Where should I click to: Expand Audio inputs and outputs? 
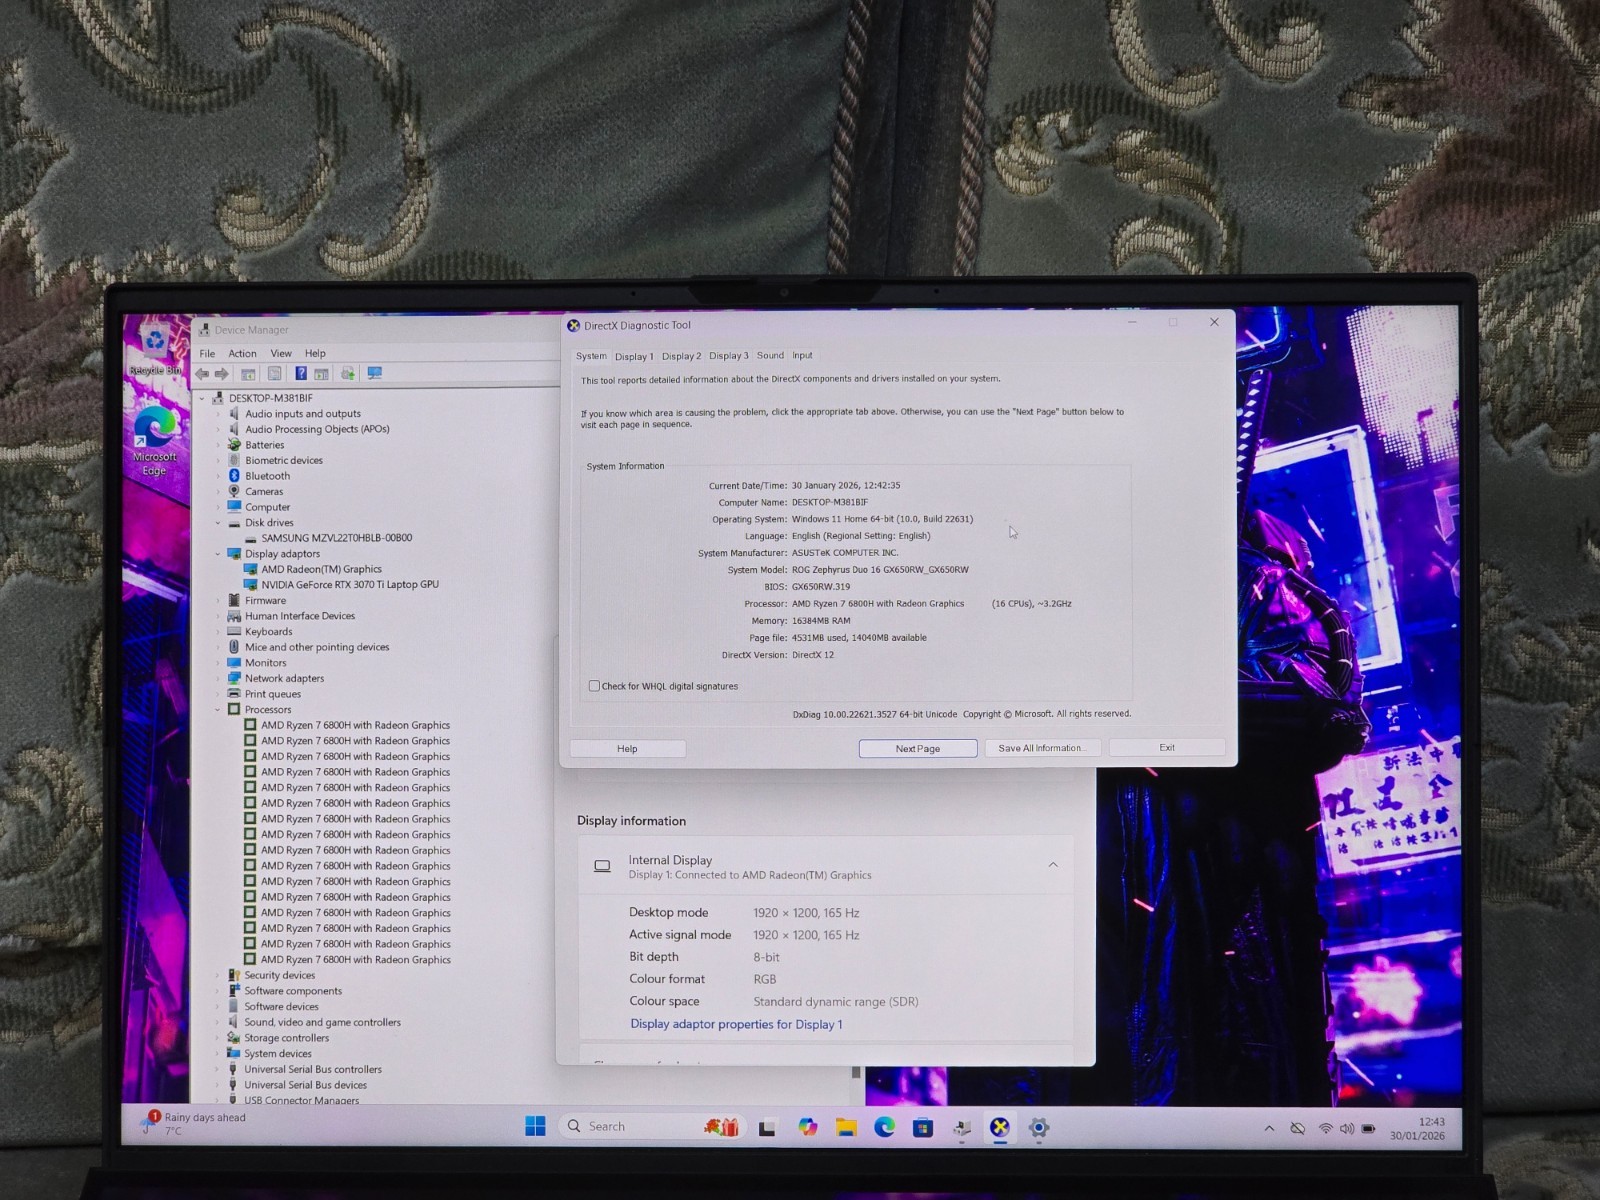[218, 414]
